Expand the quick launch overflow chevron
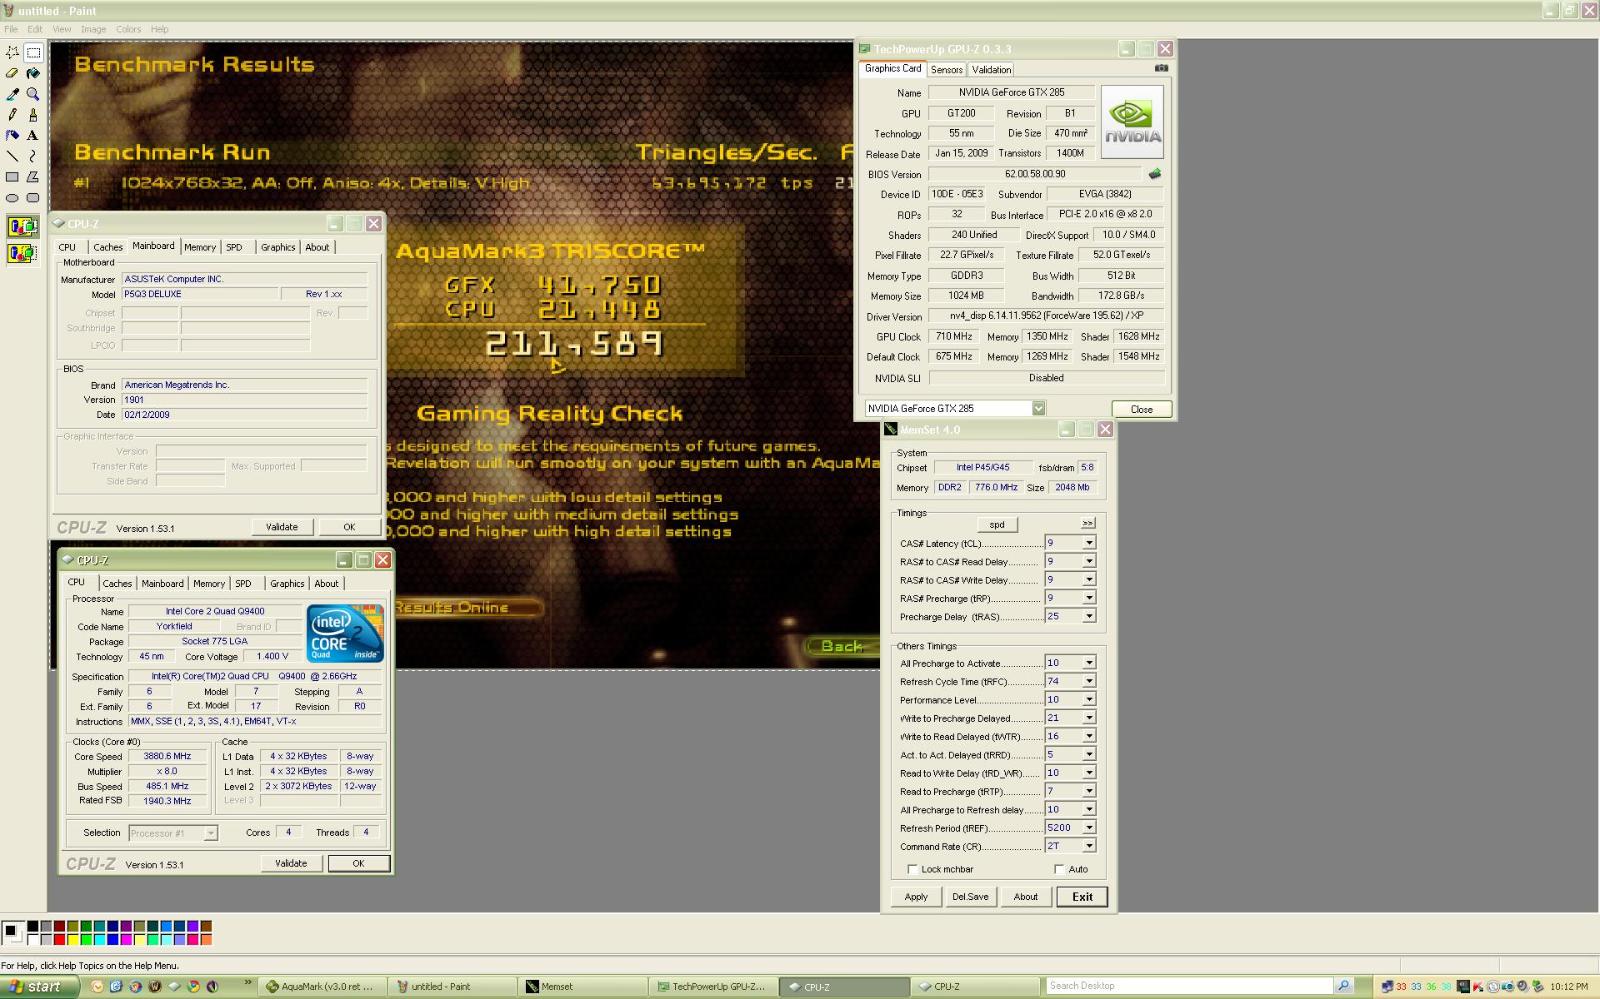The image size is (1600, 999). tap(248, 984)
